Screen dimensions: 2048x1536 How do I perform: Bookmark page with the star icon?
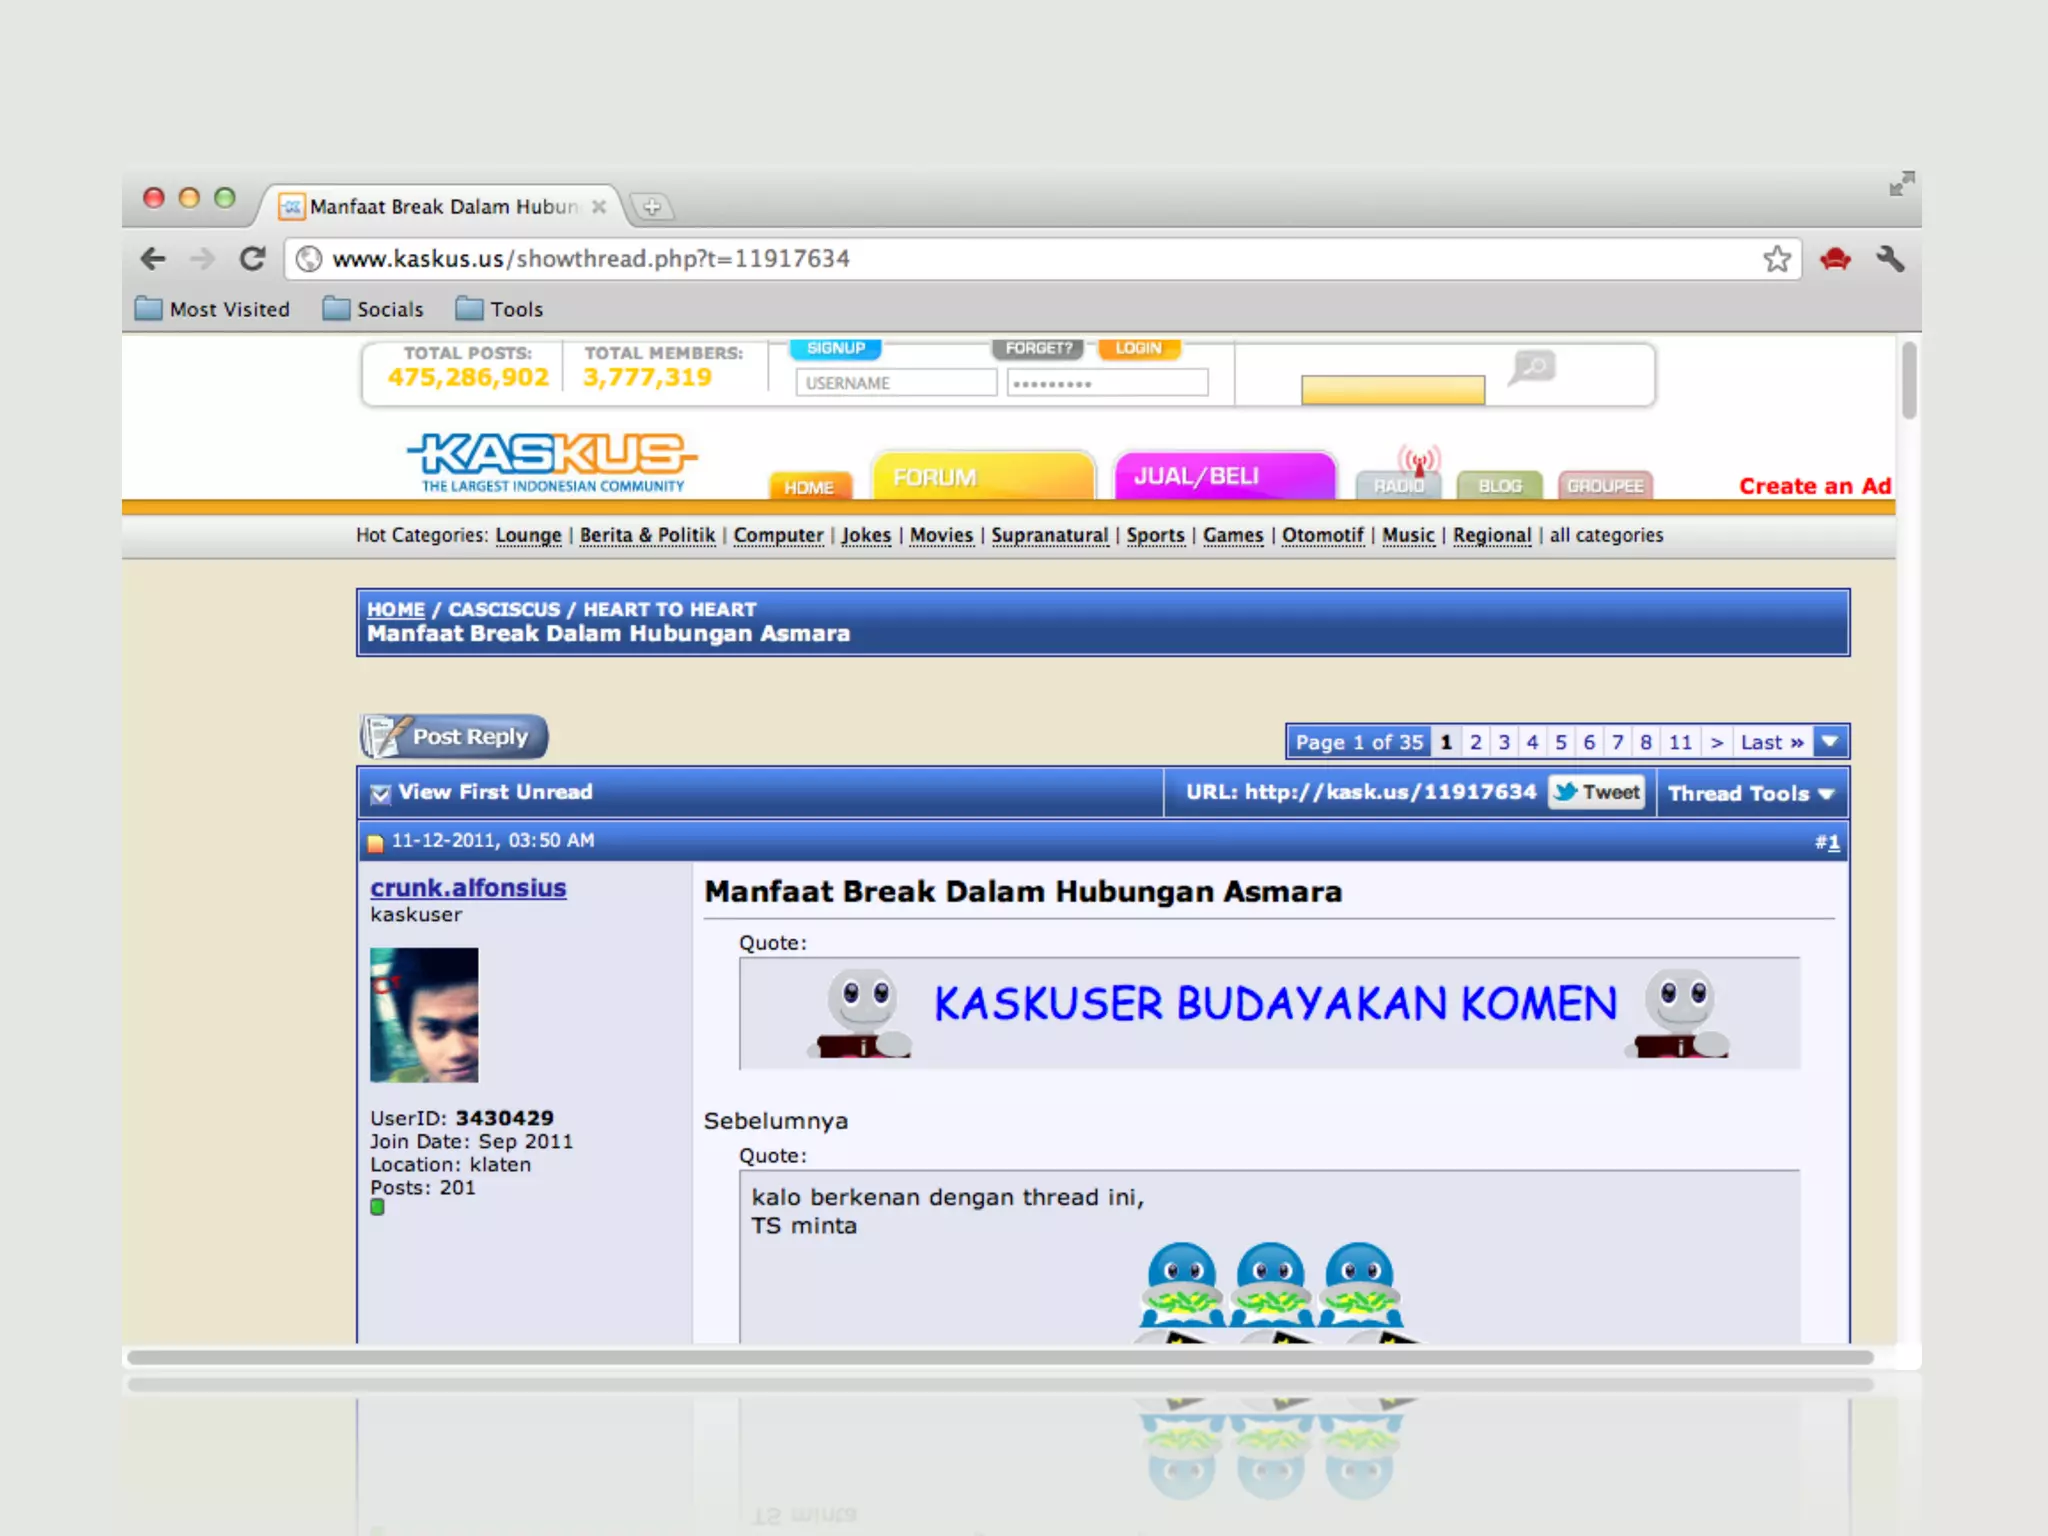tap(1776, 259)
